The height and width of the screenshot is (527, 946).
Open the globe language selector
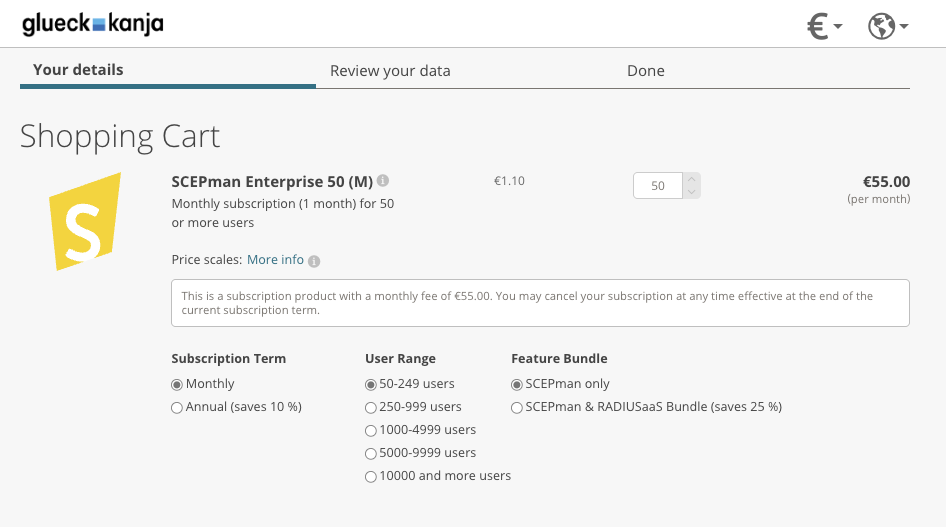[x=888, y=27]
